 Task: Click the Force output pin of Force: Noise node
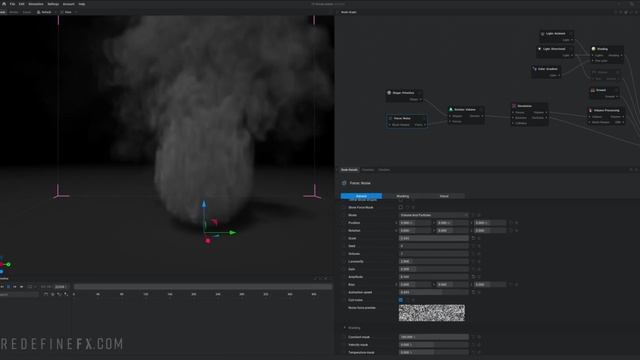[425, 125]
